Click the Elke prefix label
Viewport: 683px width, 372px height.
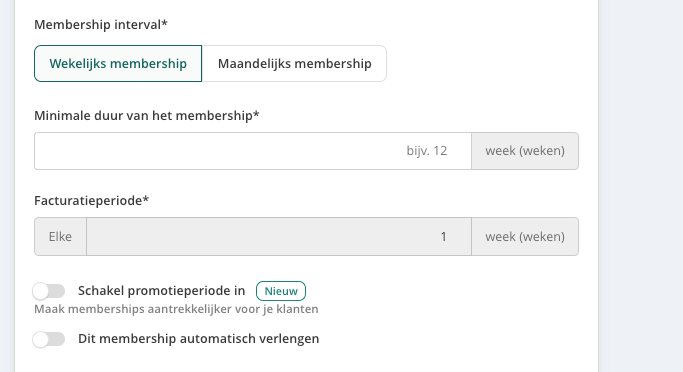click(x=61, y=237)
